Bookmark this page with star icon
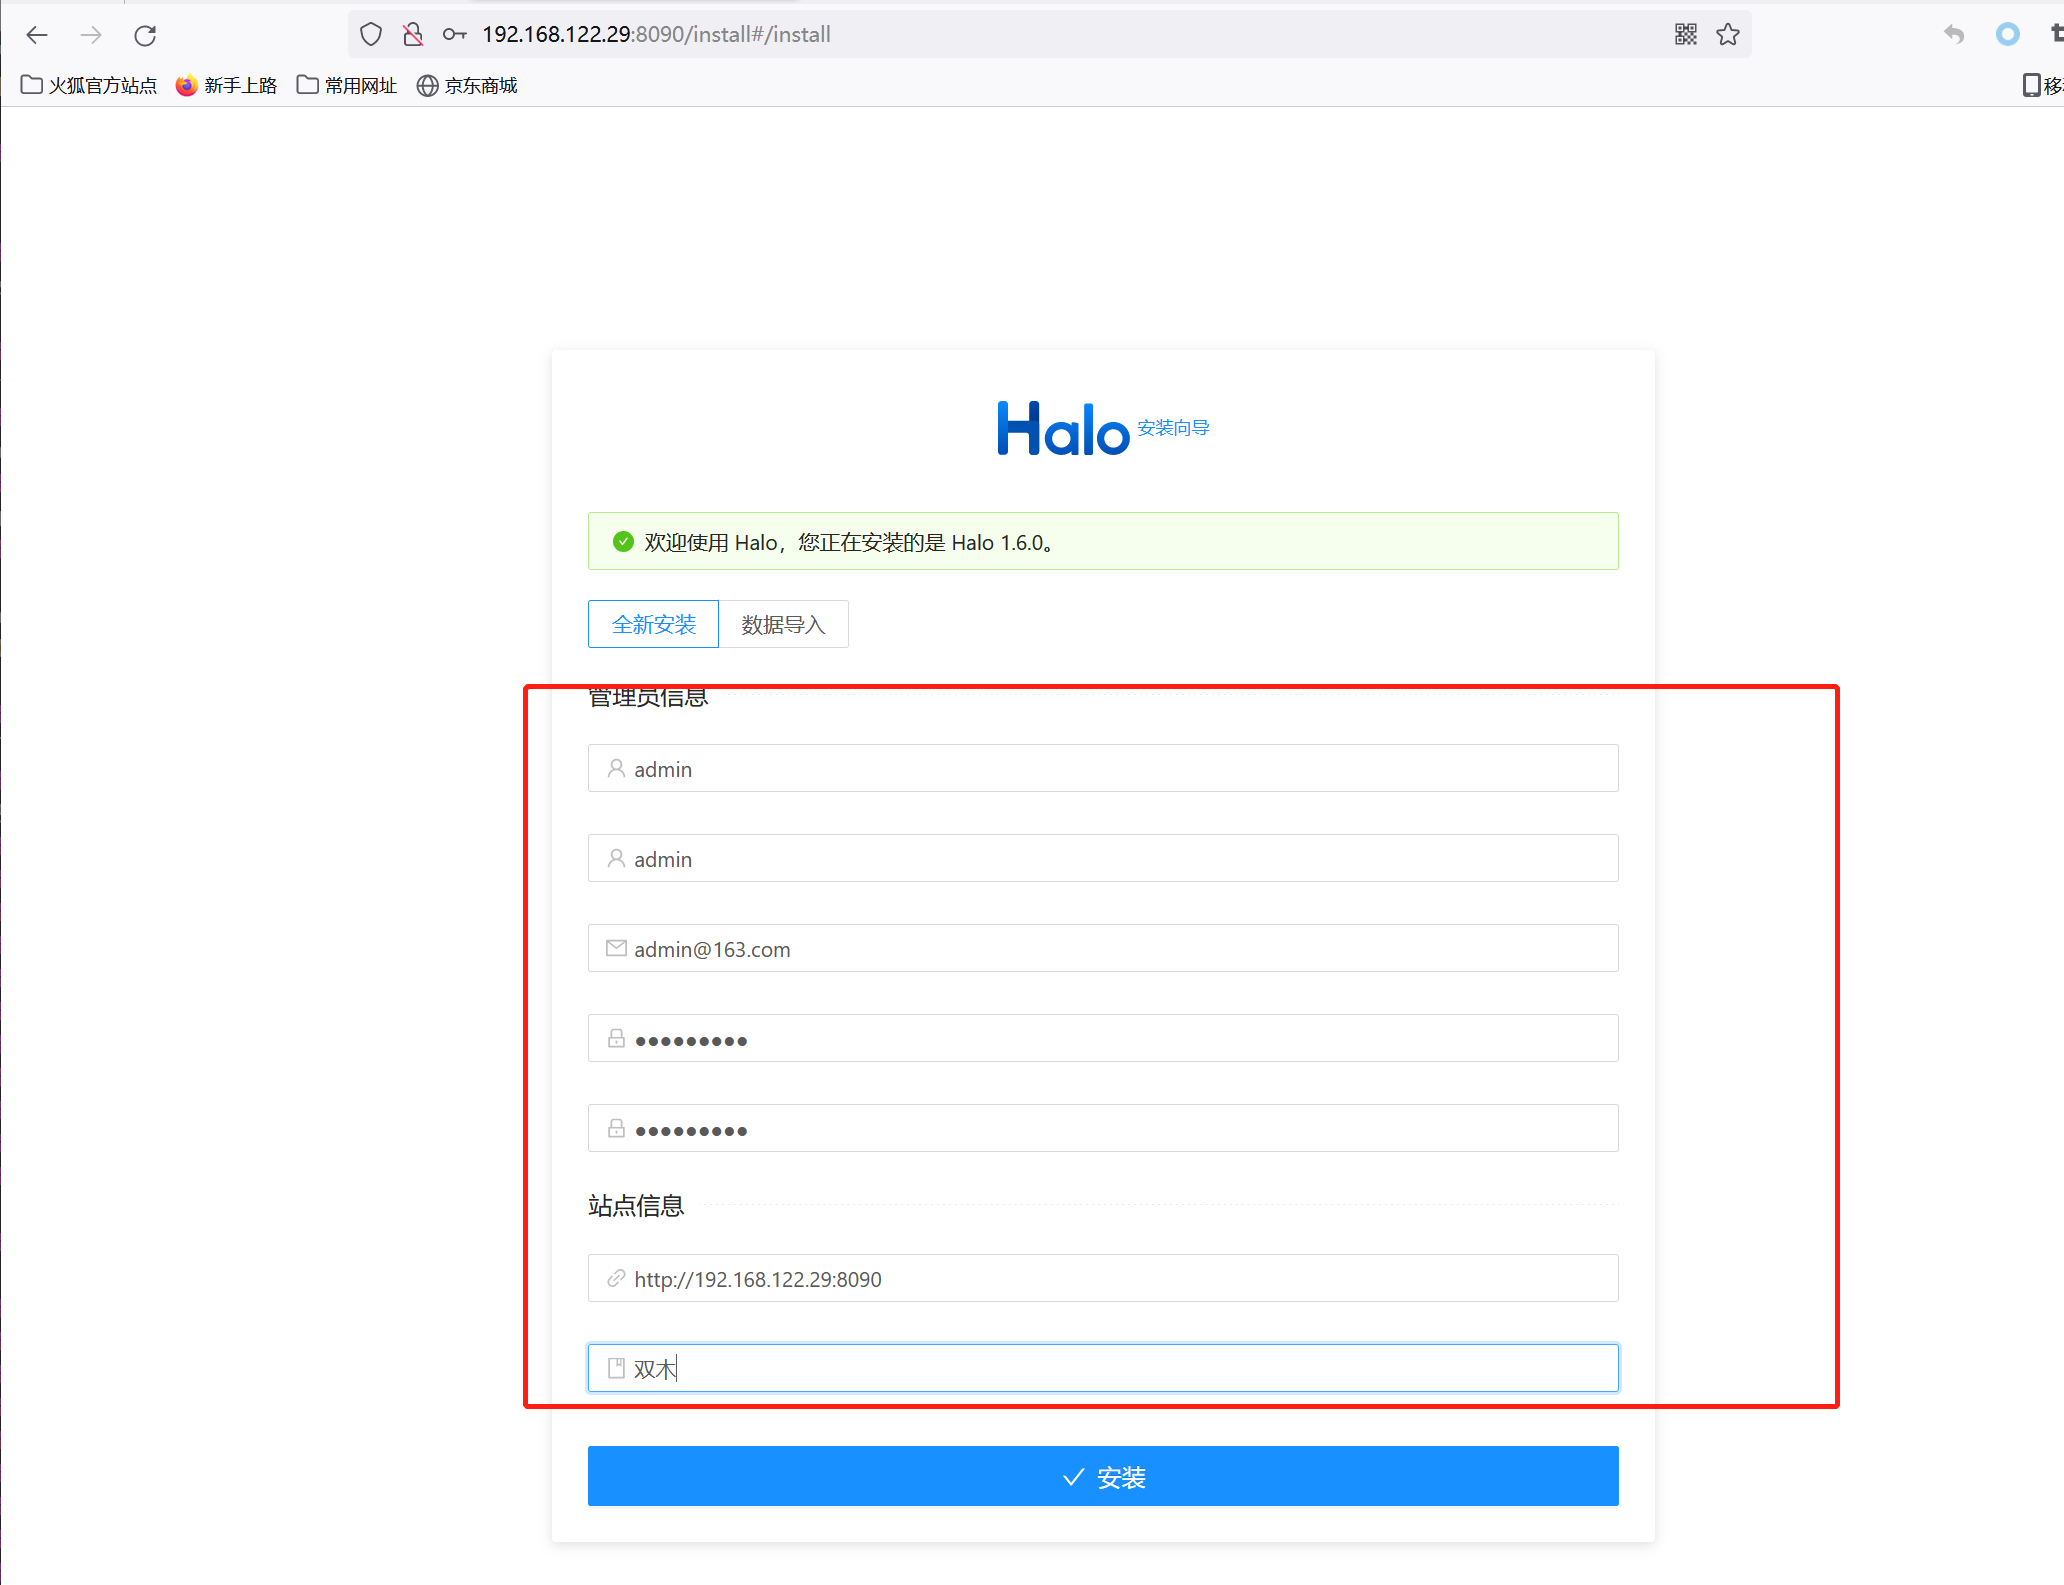The height and width of the screenshot is (1585, 2064). [x=1727, y=34]
